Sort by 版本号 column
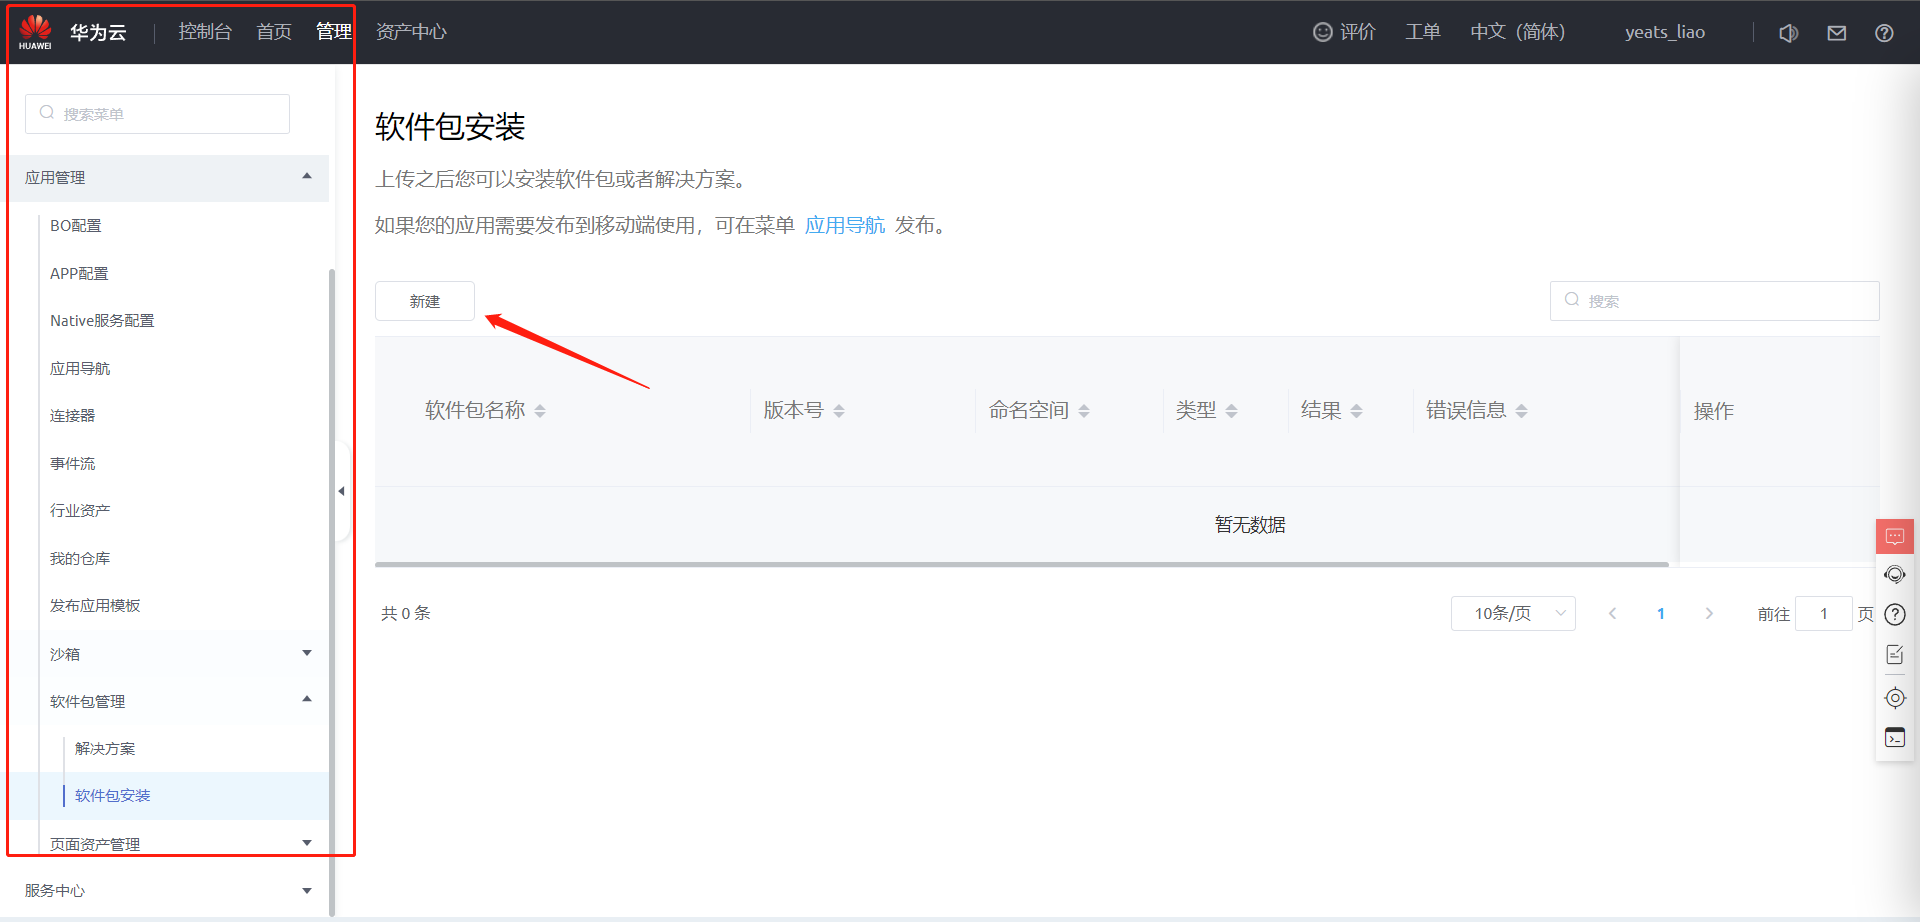Viewport: 1920px width, 922px height. 839,411
